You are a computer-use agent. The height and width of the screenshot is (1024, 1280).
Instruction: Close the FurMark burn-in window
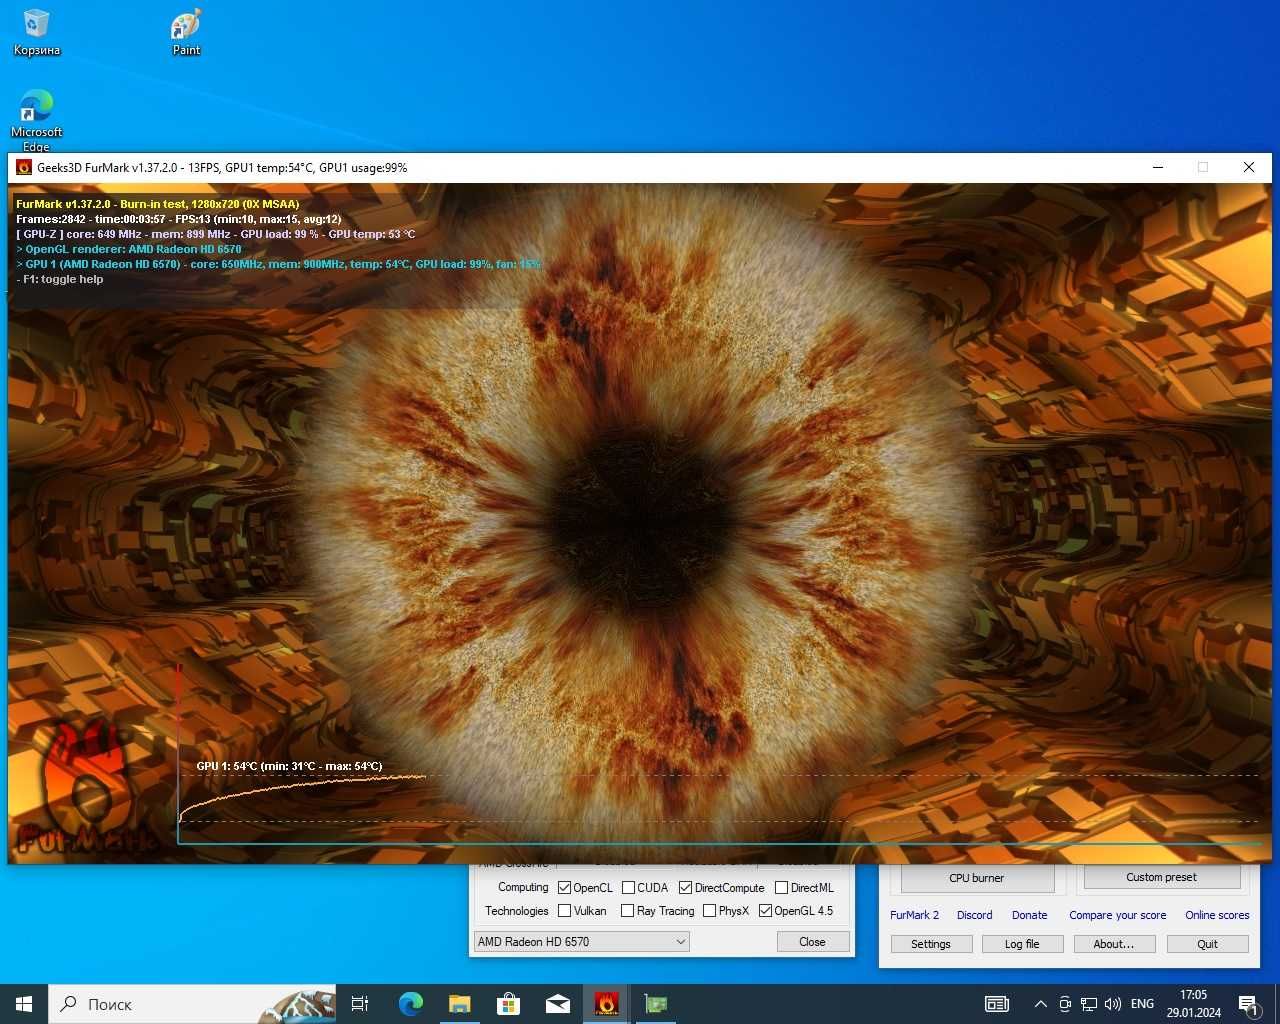(x=1248, y=168)
